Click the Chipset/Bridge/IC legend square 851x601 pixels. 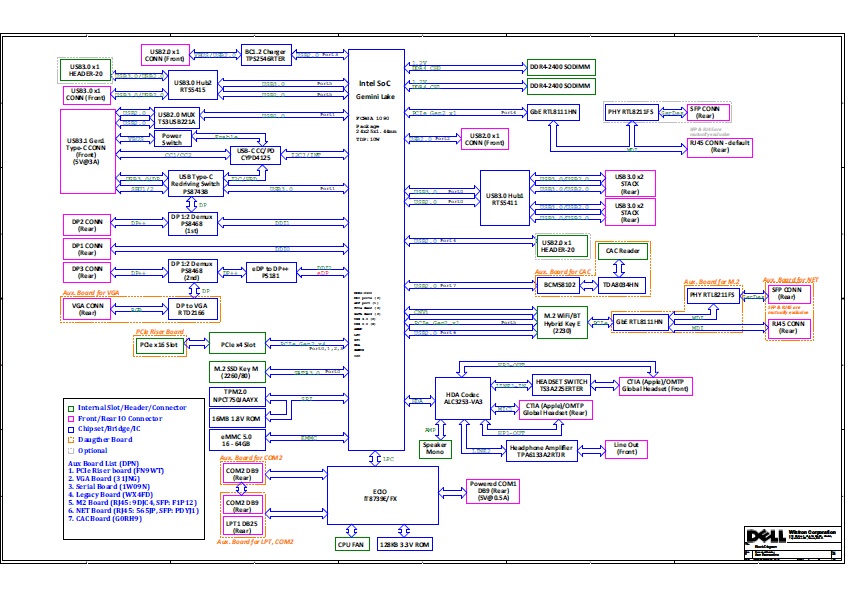click(70, 429)
